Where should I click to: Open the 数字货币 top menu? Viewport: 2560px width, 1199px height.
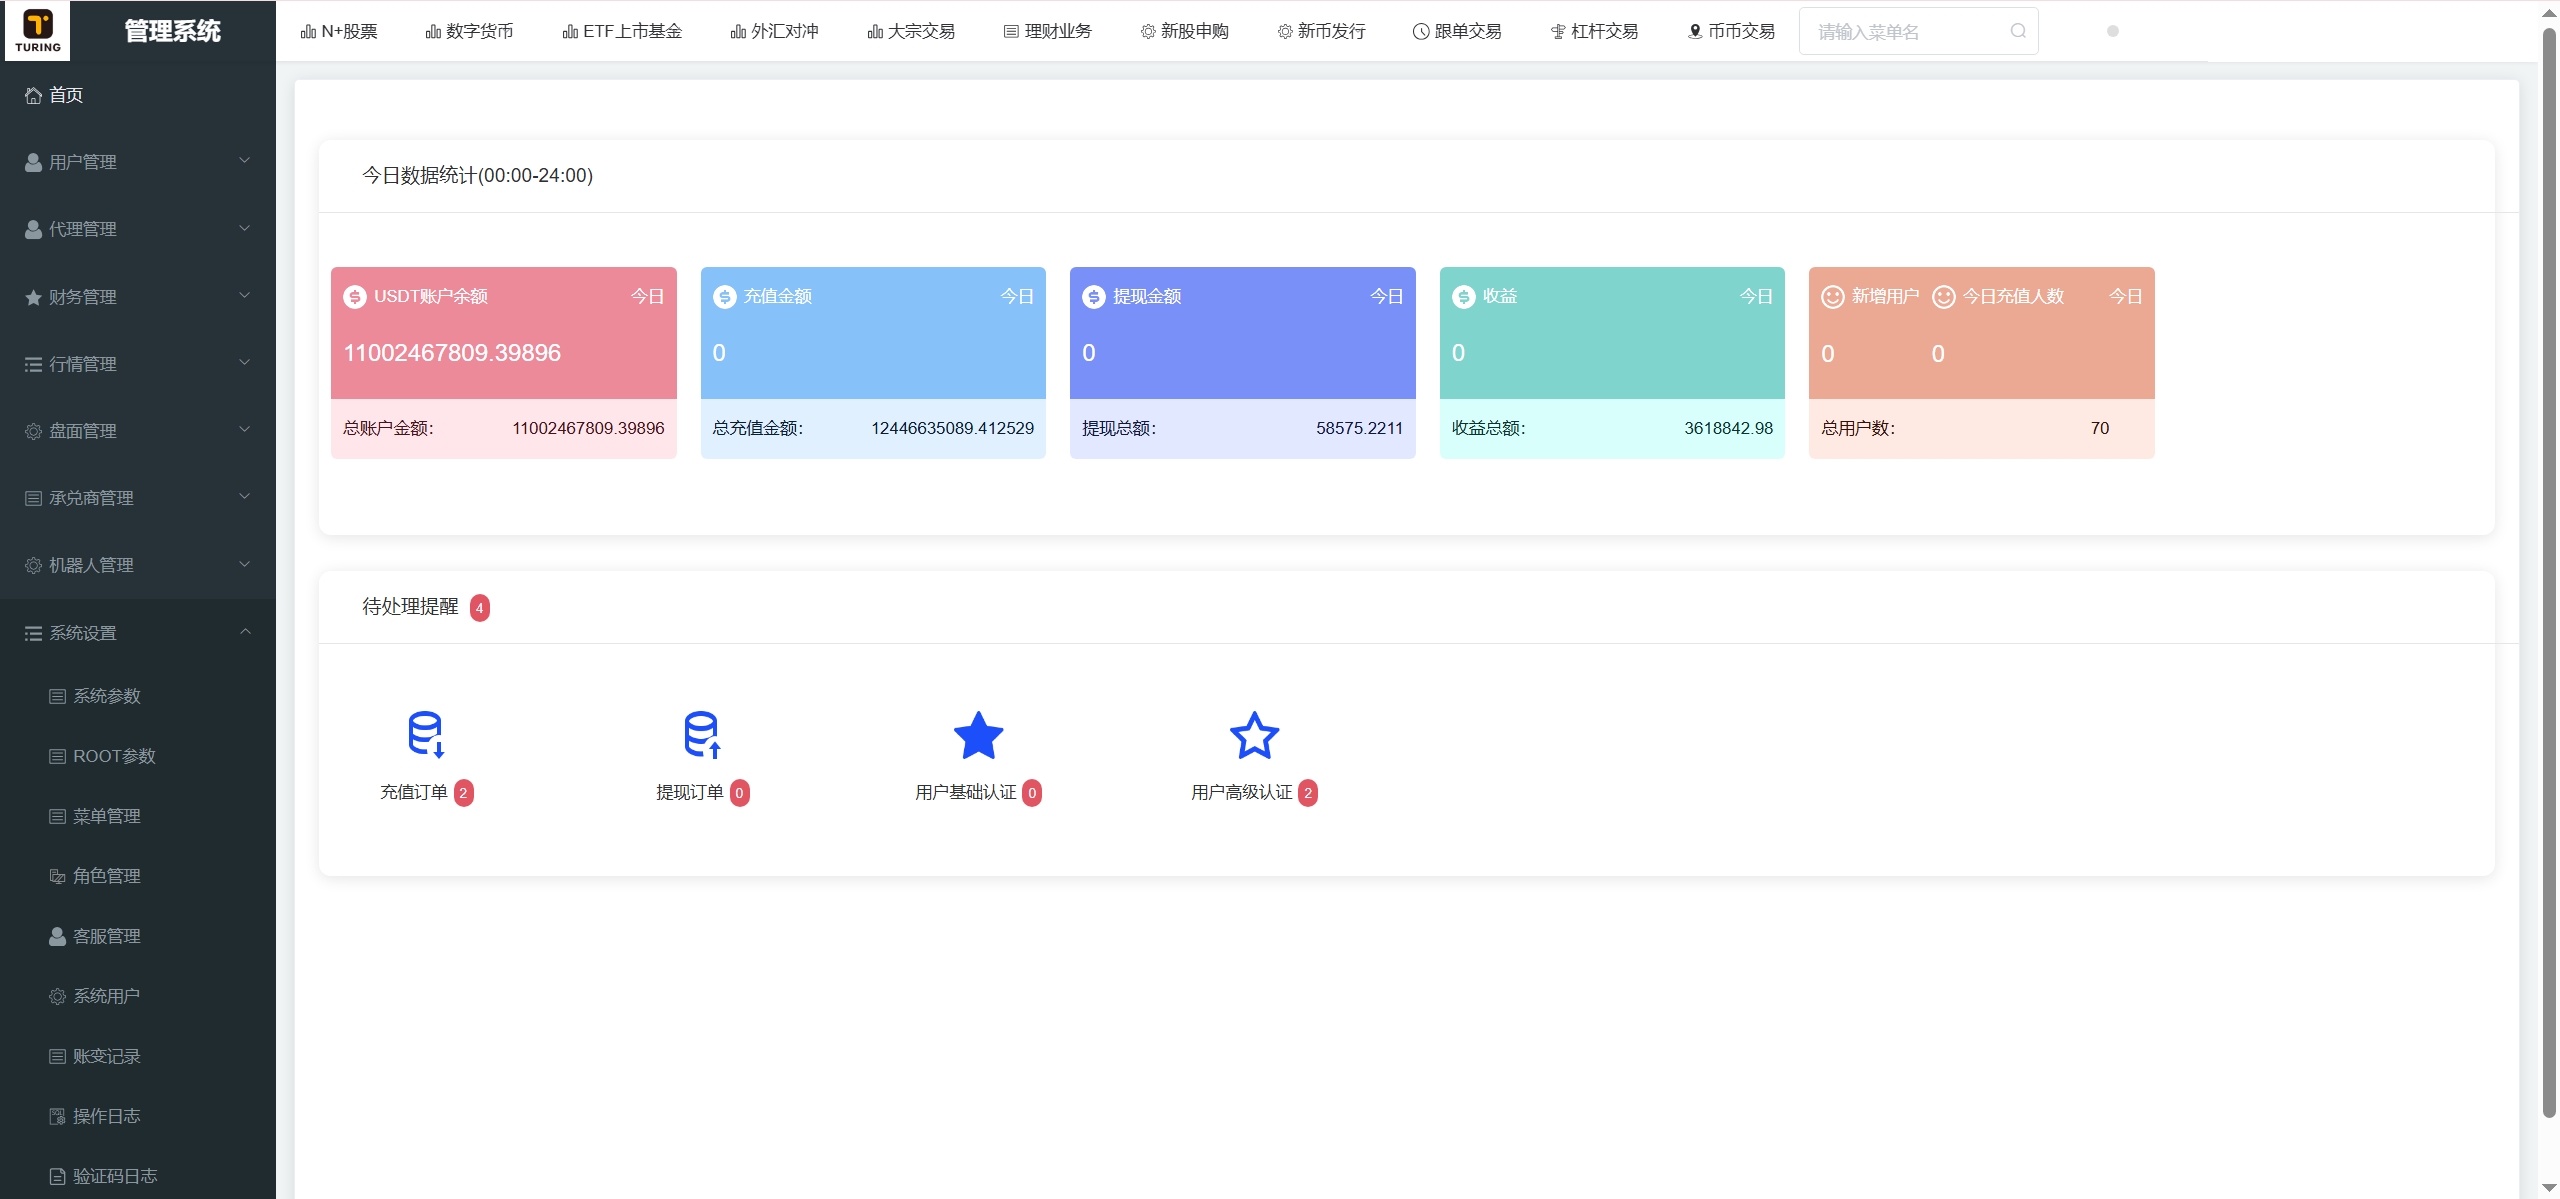point(470,32)
